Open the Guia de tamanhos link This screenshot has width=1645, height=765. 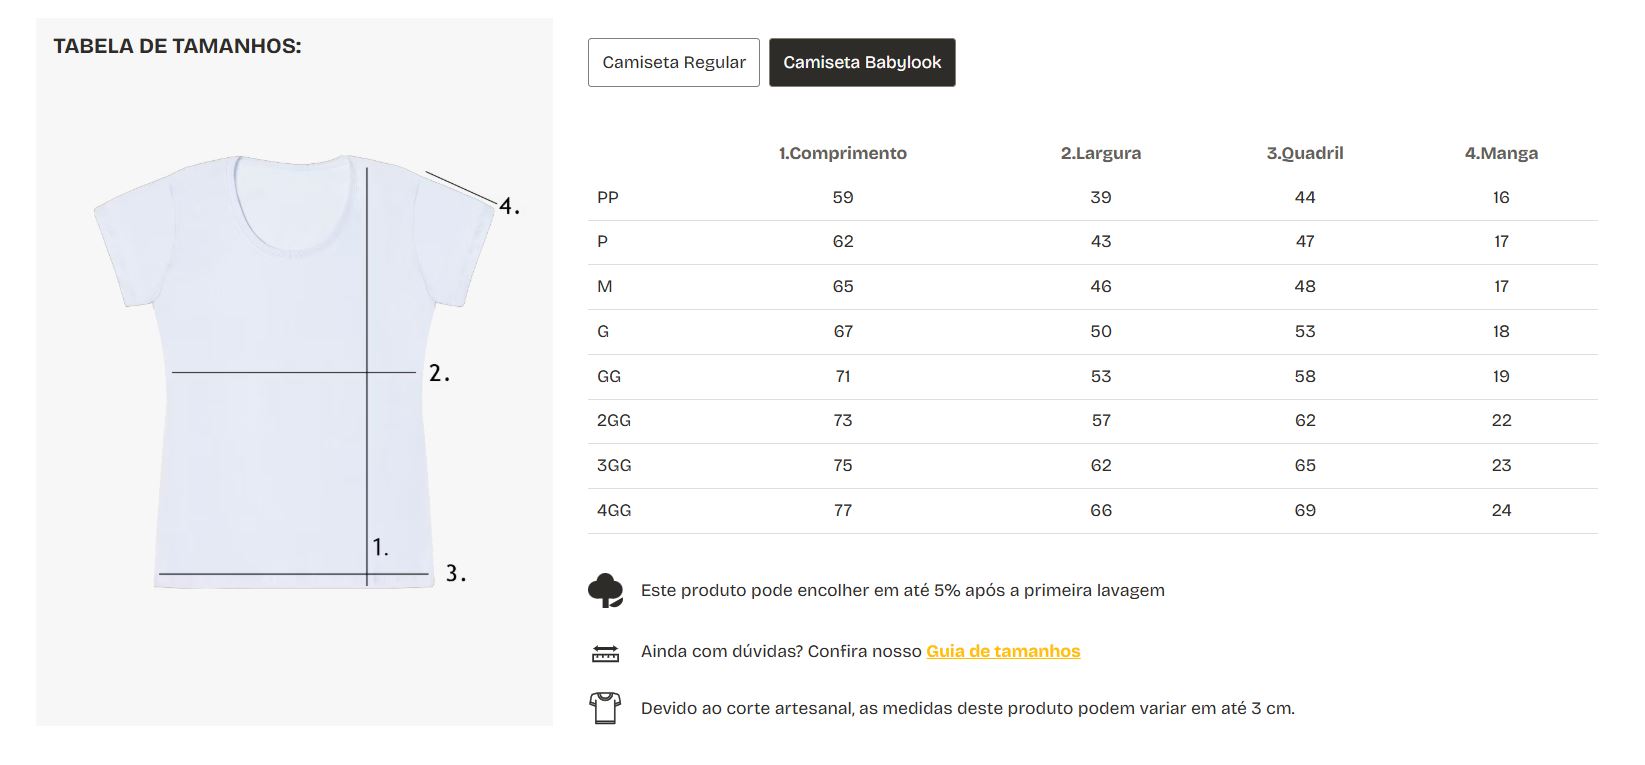1003,651
